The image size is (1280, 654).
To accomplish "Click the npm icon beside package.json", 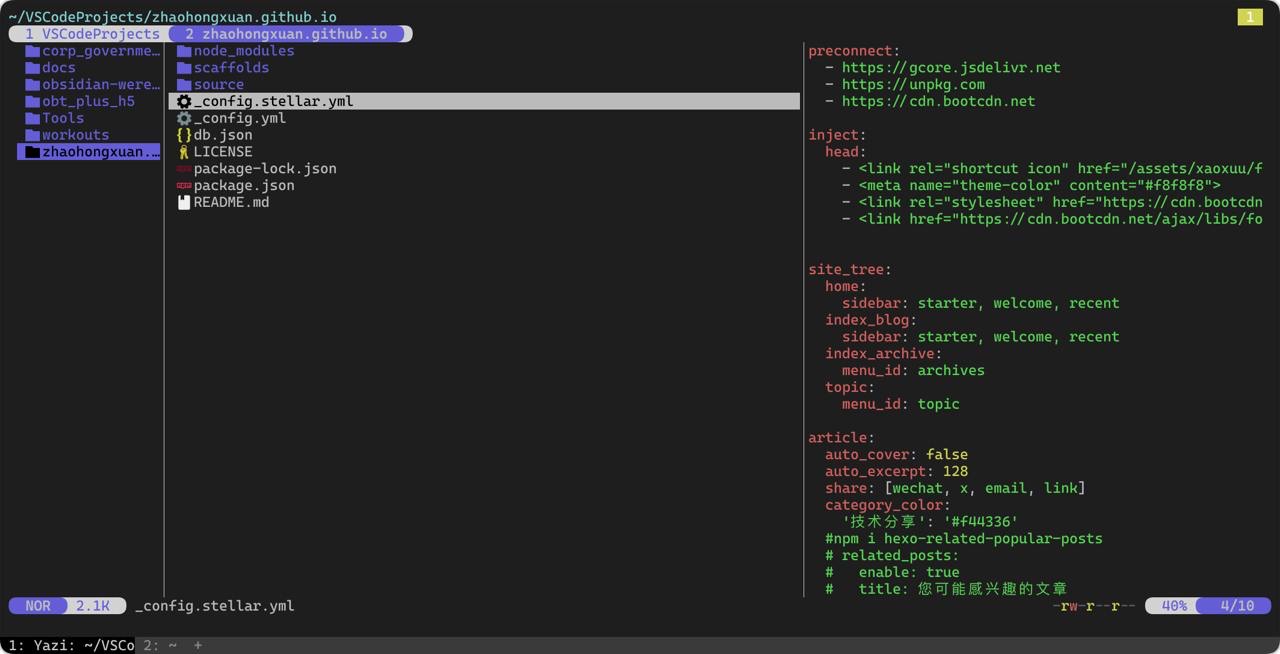I will (x=184, y=186).
